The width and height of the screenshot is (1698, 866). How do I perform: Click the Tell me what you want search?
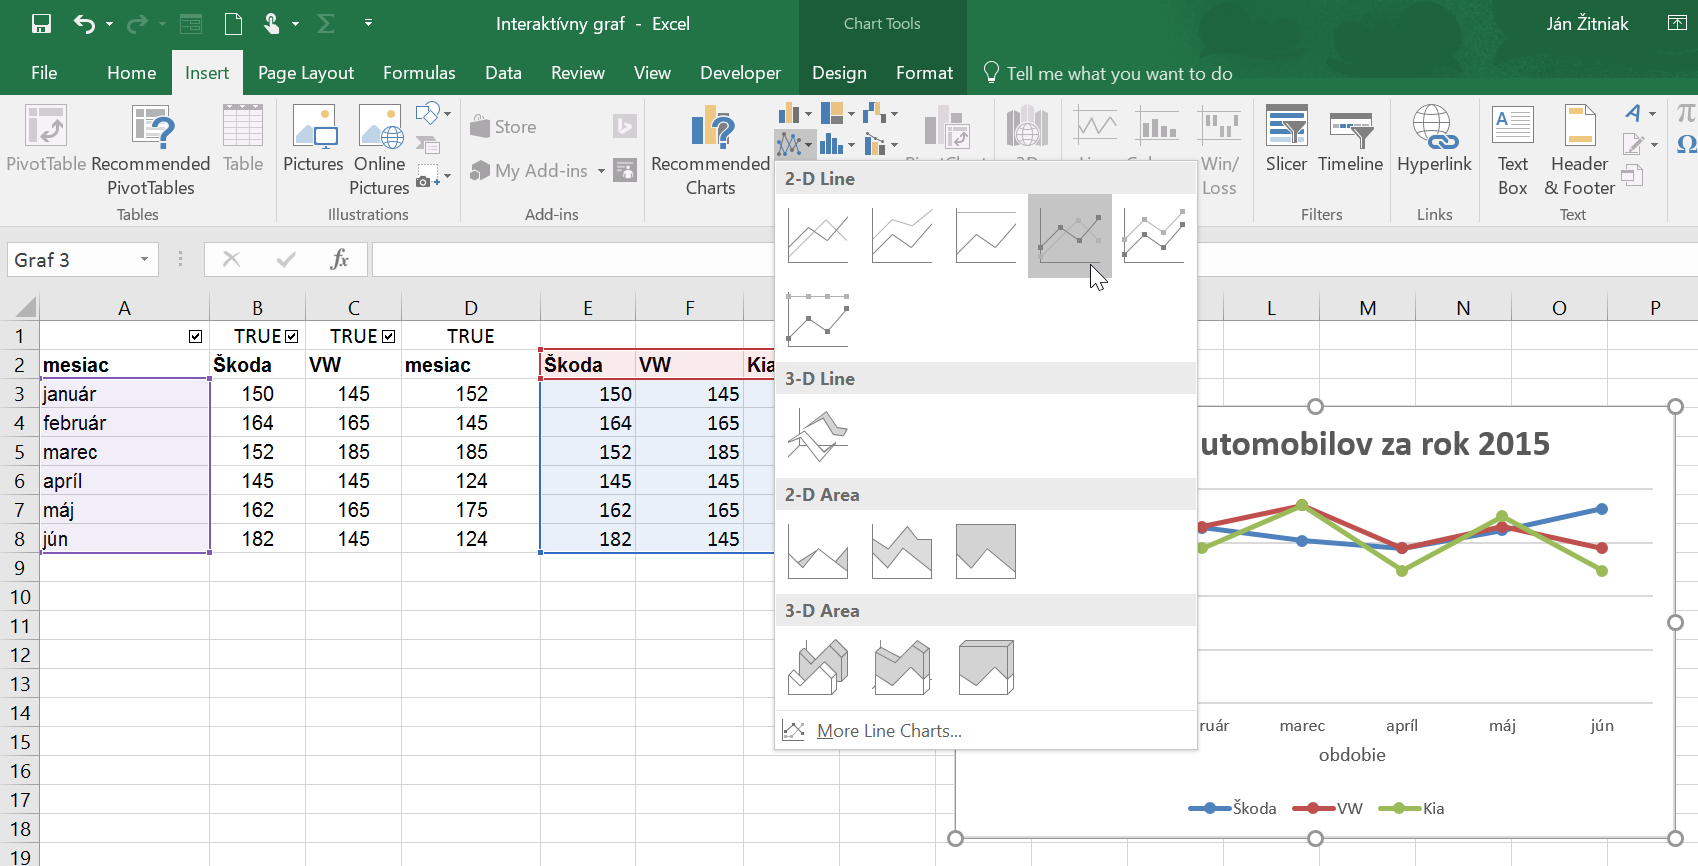1108,73
